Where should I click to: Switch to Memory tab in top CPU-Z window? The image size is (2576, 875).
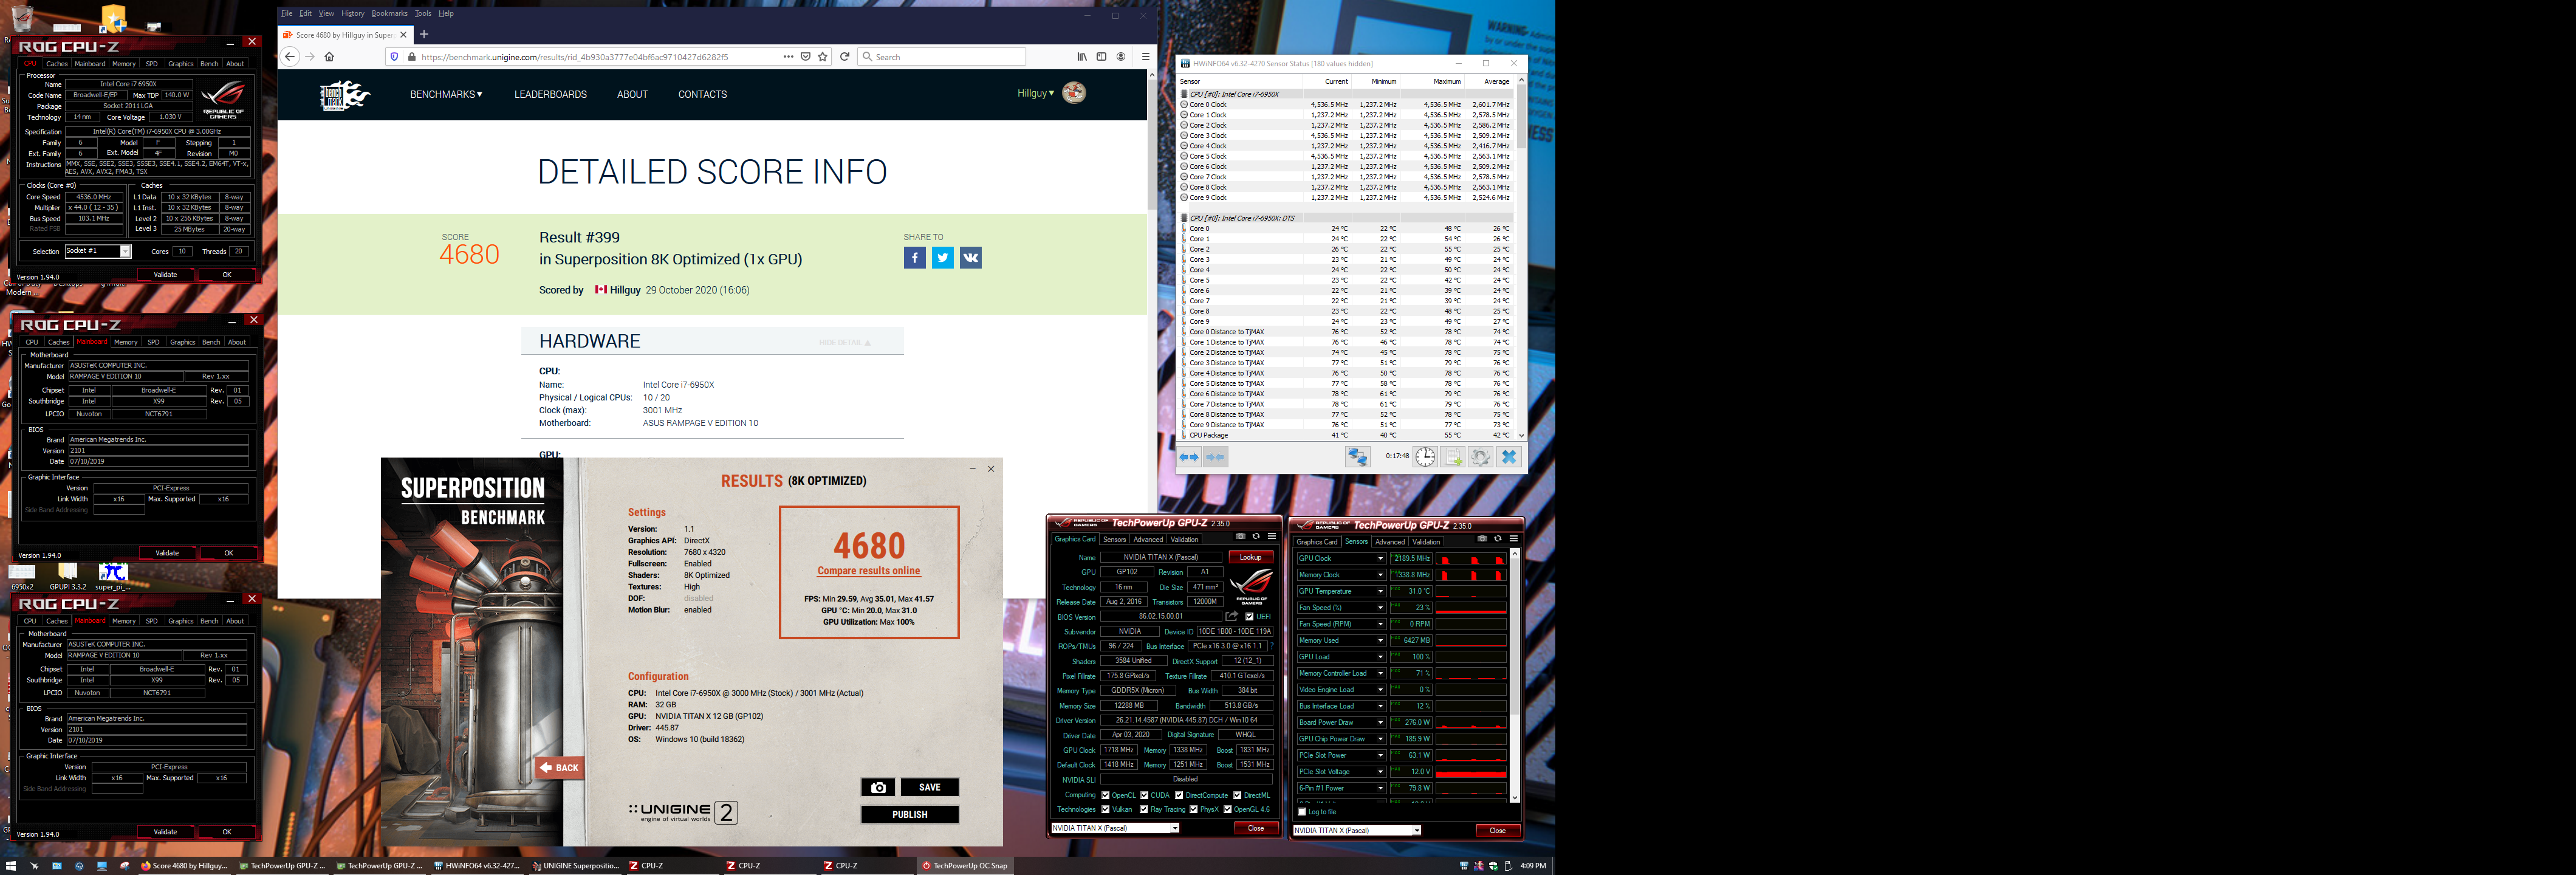tap(124, 64)
